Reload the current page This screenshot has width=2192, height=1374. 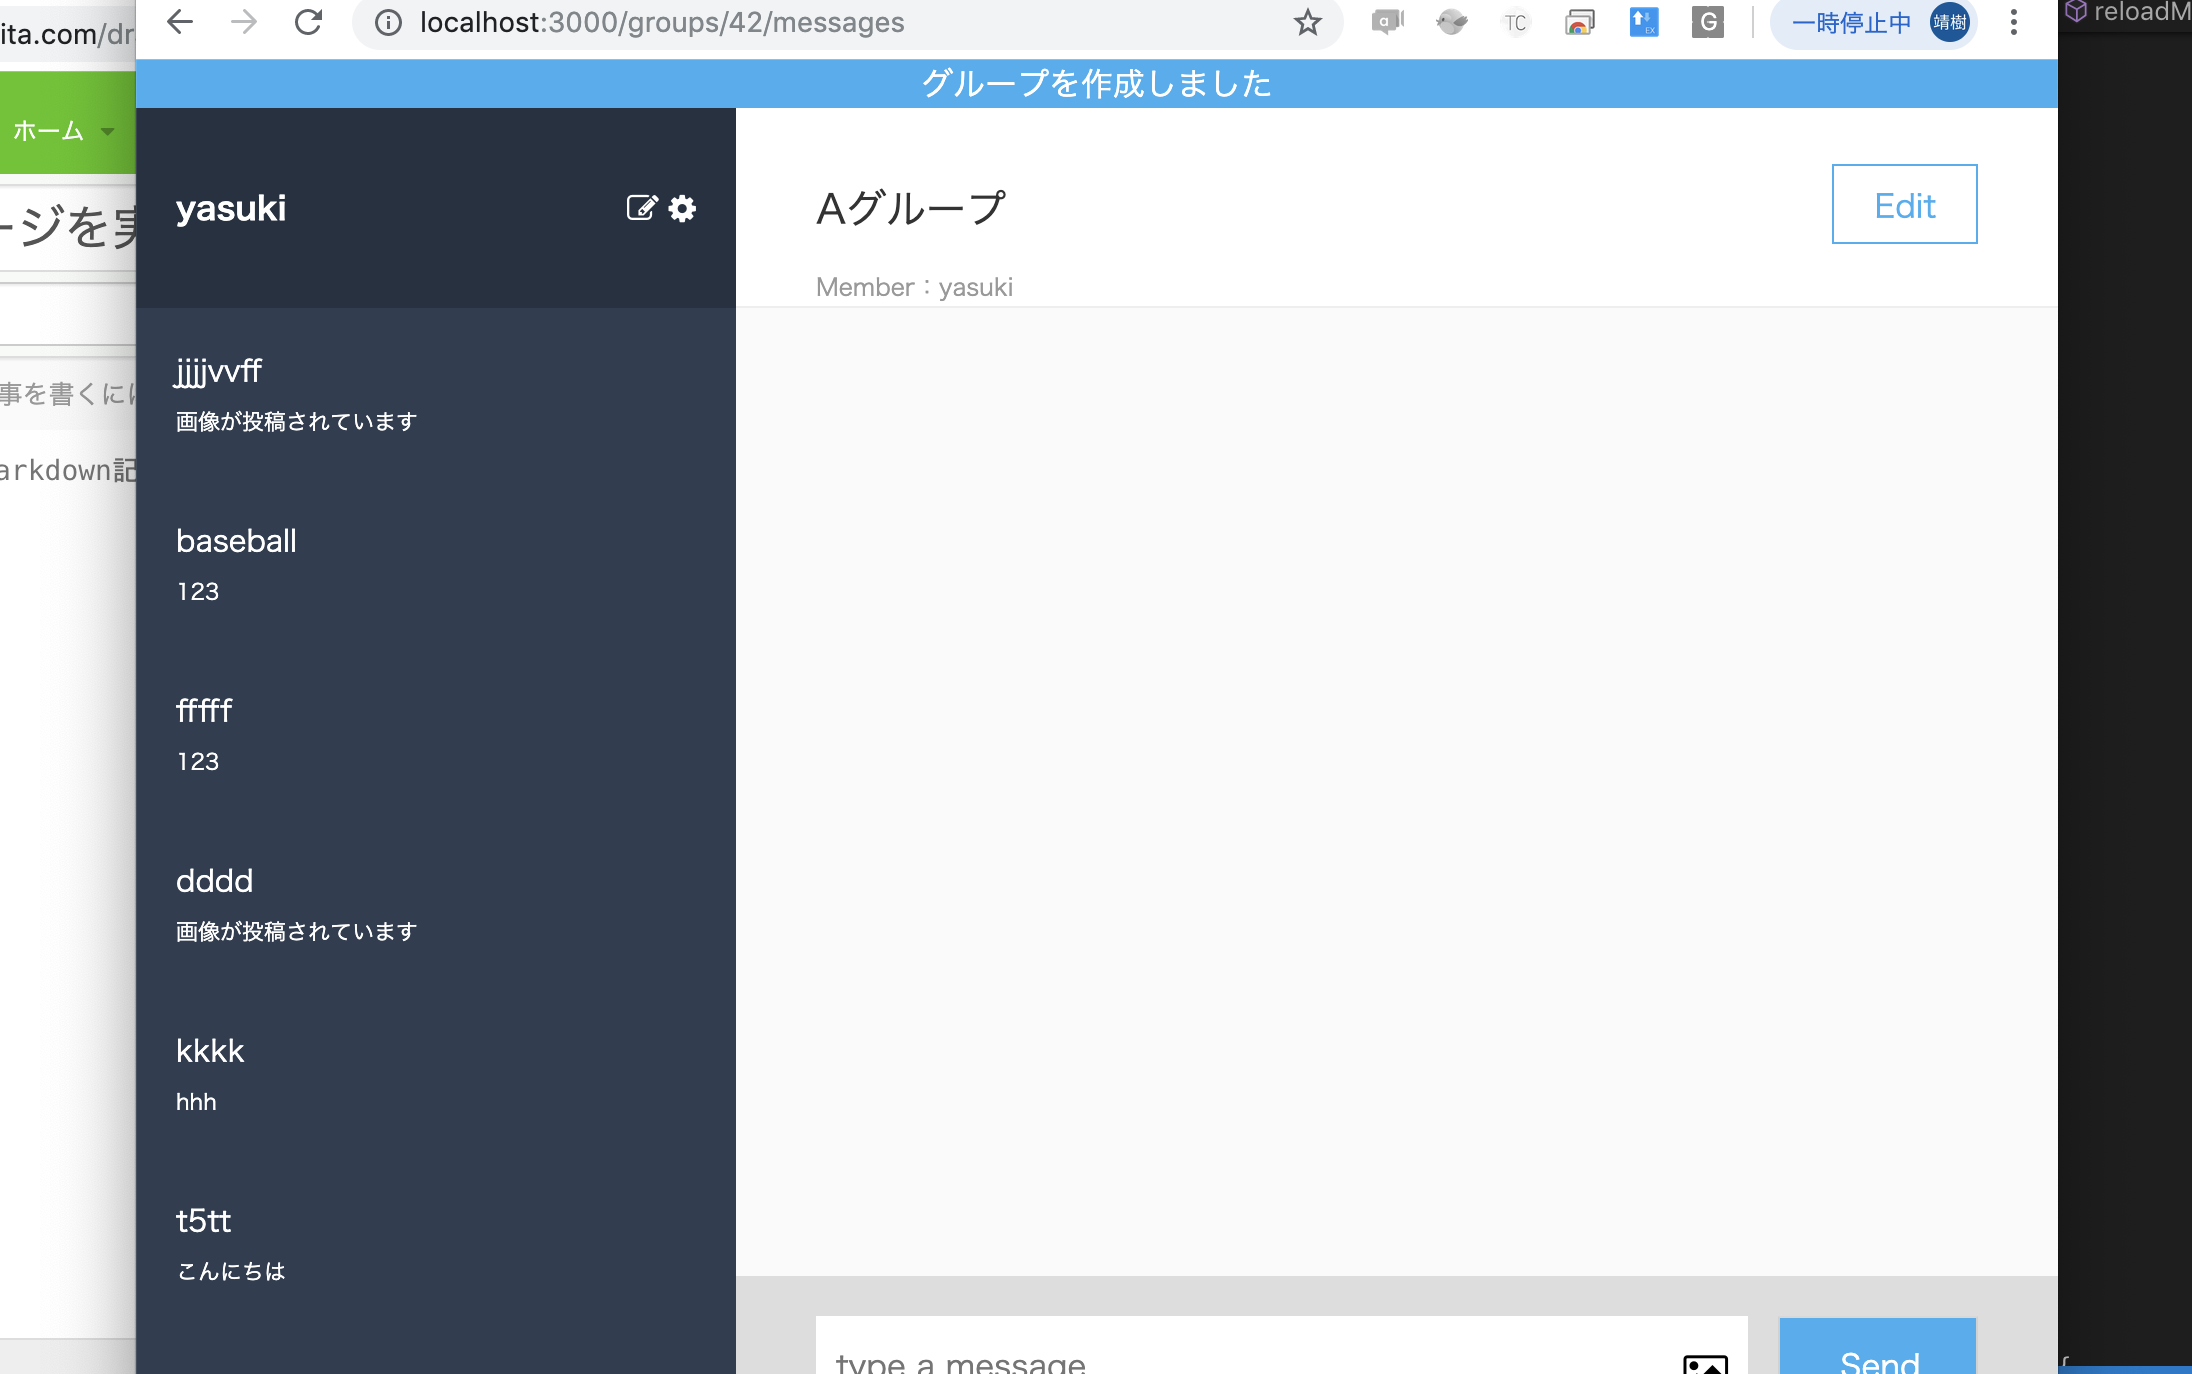[x=308, y=22]
